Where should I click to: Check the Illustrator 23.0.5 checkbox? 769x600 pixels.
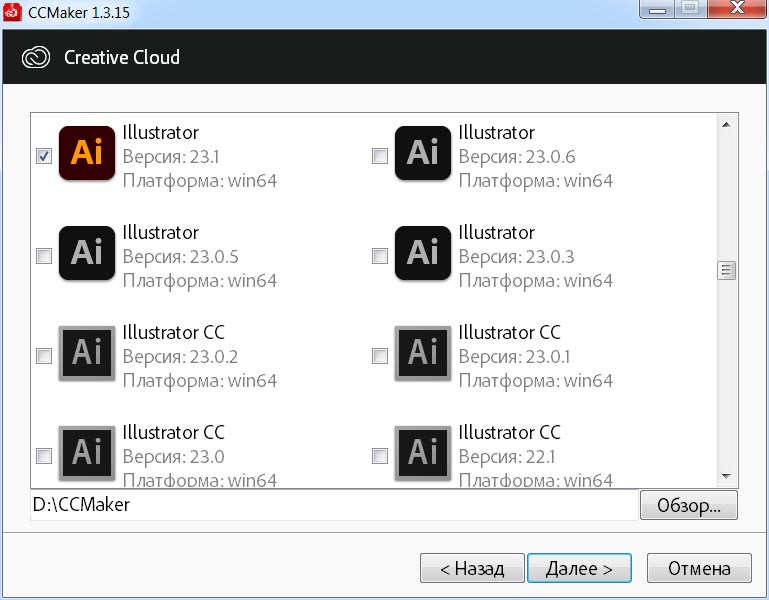44,256
